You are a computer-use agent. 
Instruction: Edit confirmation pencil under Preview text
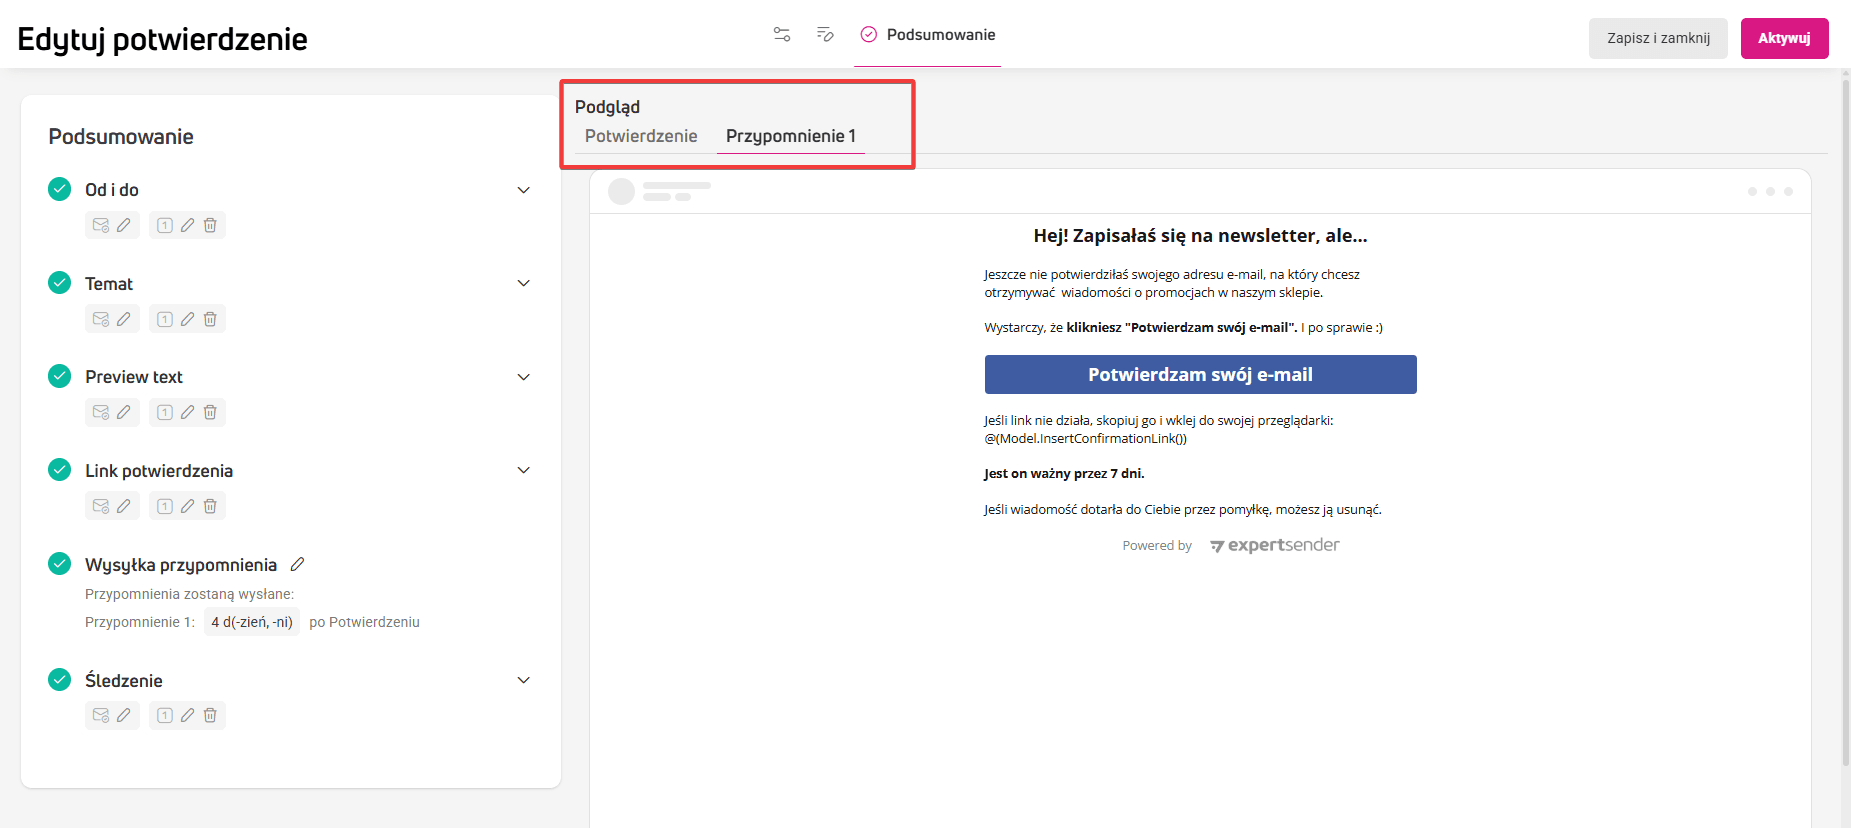[x=123, y=413]
